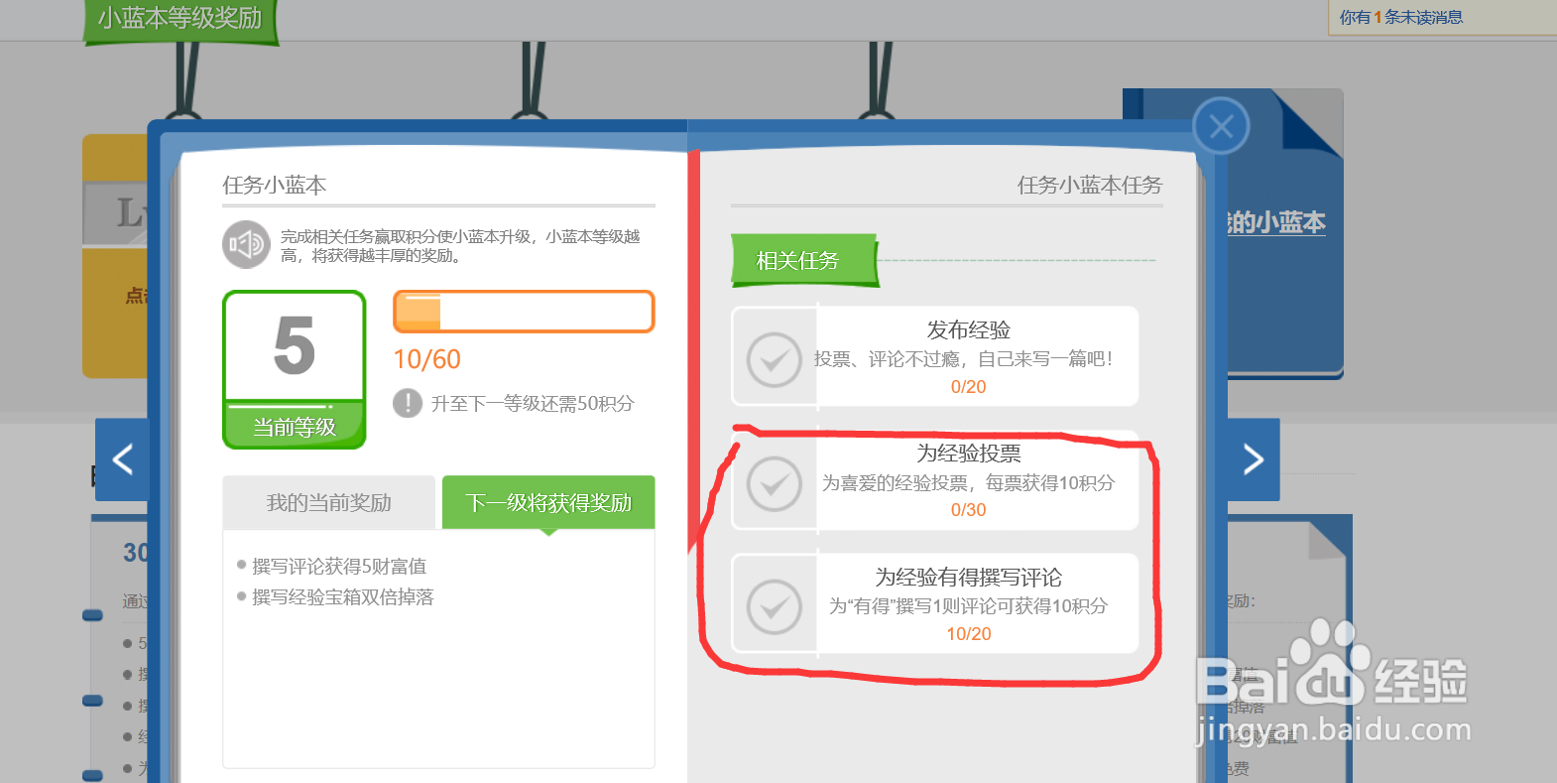Image resolution: width=1557 pixels, height=783 pixels.
Task: Switch to the 我的当前奖励 tab
Action: tap(328, 503)
